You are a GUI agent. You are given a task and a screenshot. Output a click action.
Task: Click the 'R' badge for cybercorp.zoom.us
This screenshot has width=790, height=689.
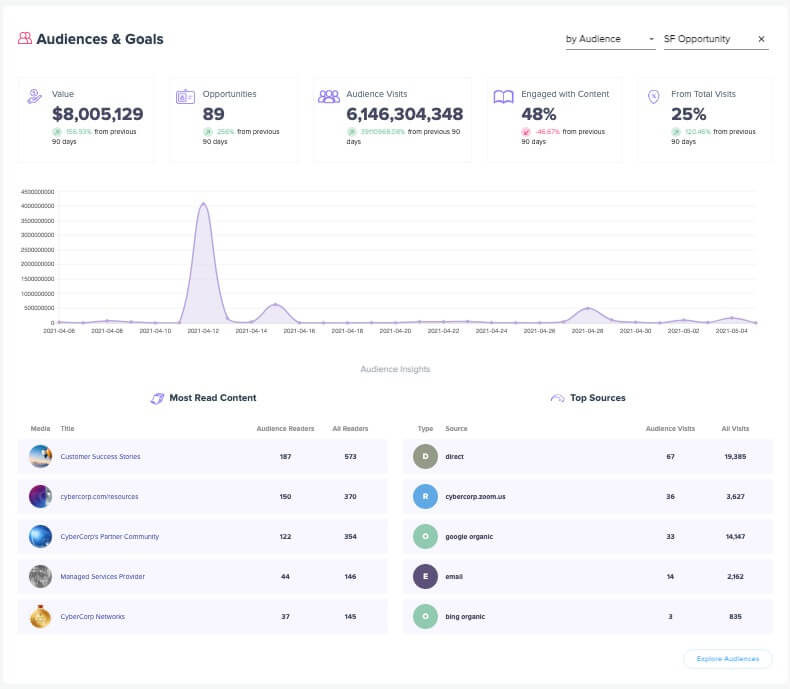(x=425, y=496)
